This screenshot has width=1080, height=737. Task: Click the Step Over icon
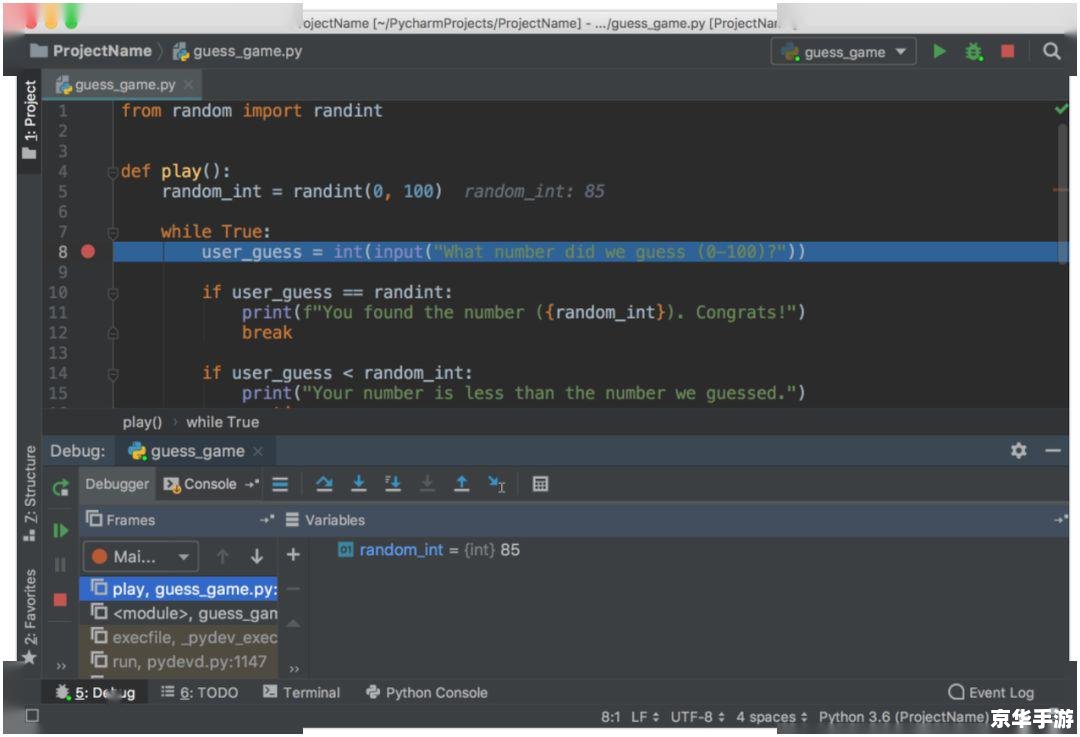[324, 484]
